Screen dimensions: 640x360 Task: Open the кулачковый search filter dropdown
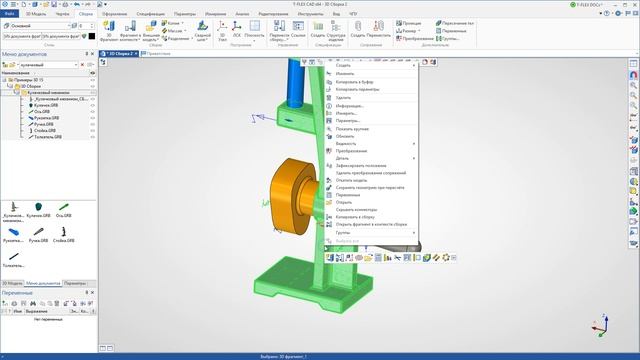coord(76,65)
